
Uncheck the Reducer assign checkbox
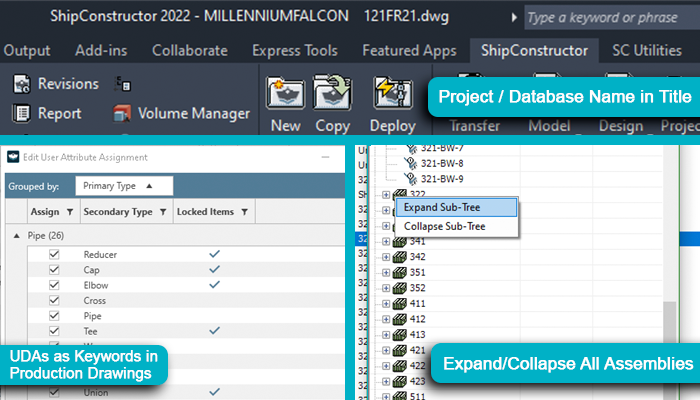point(54,254)
